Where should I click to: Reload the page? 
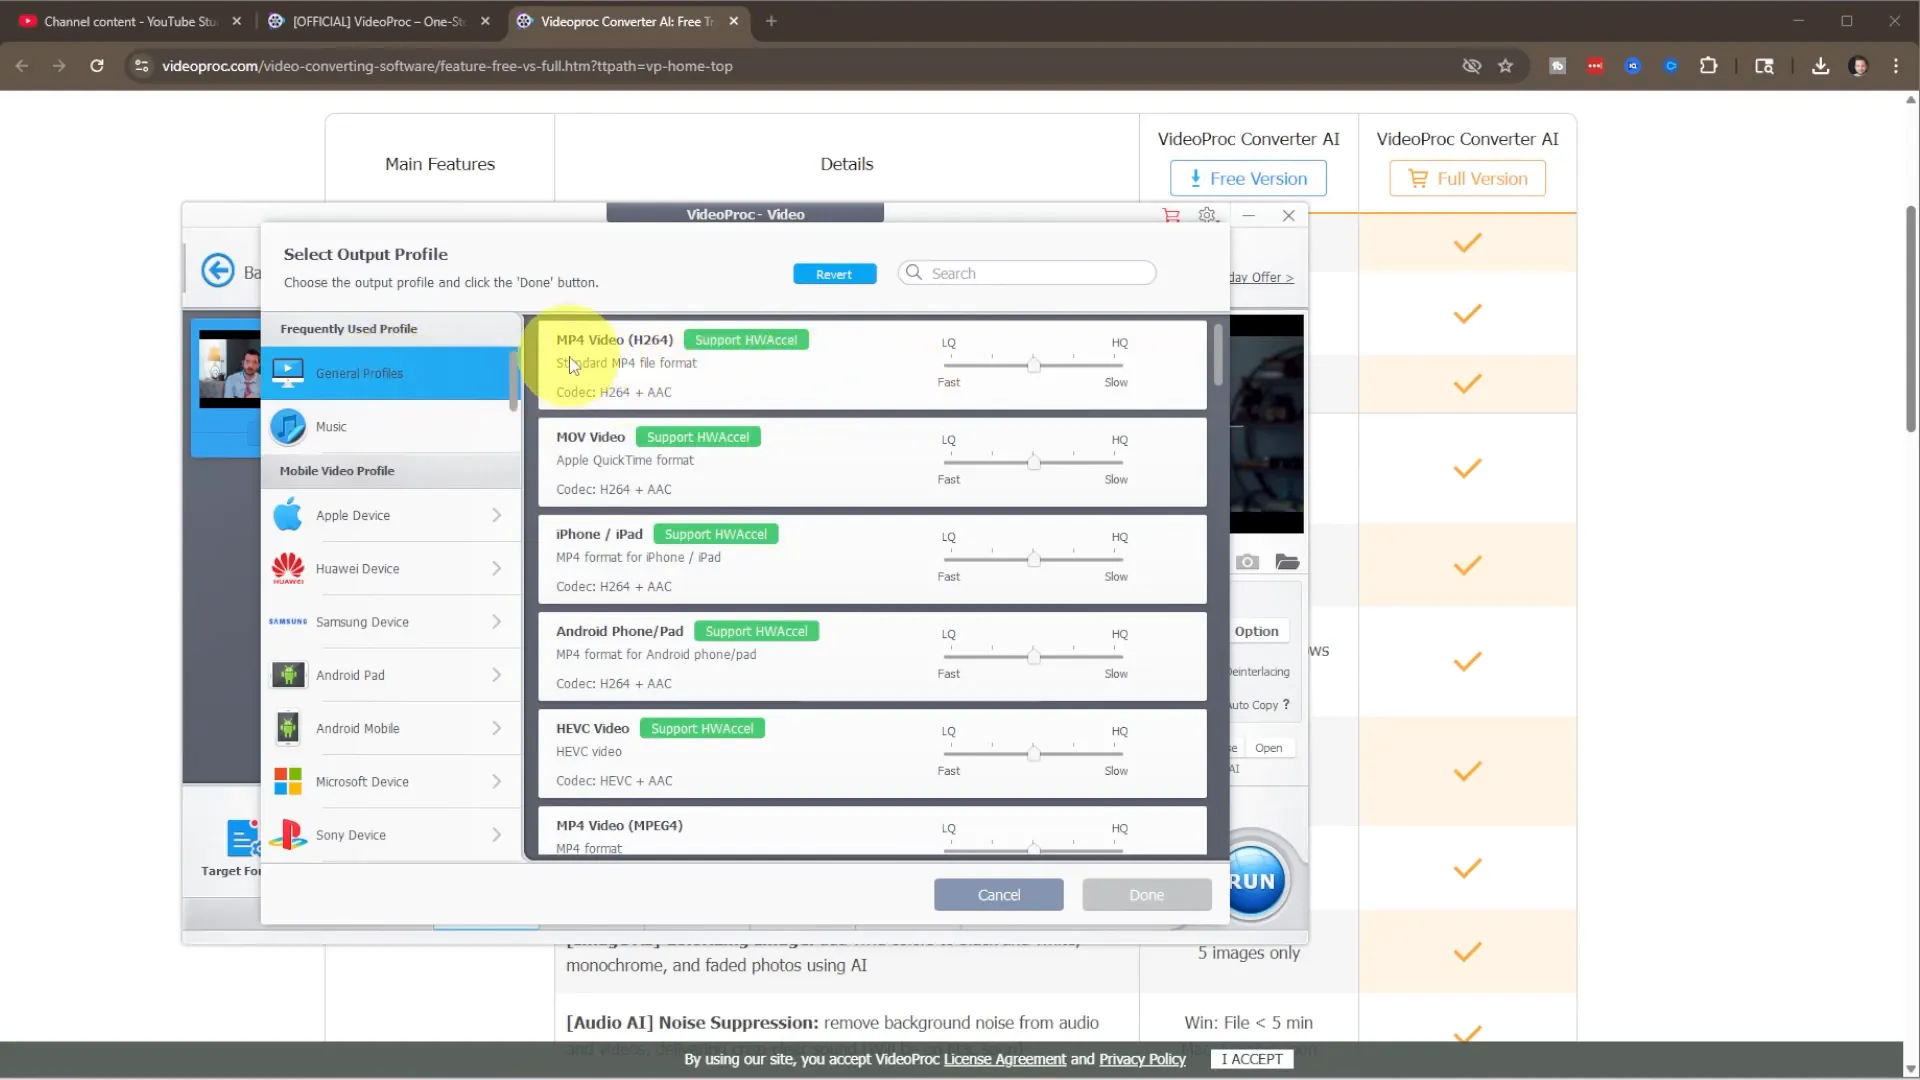(97, 66)
